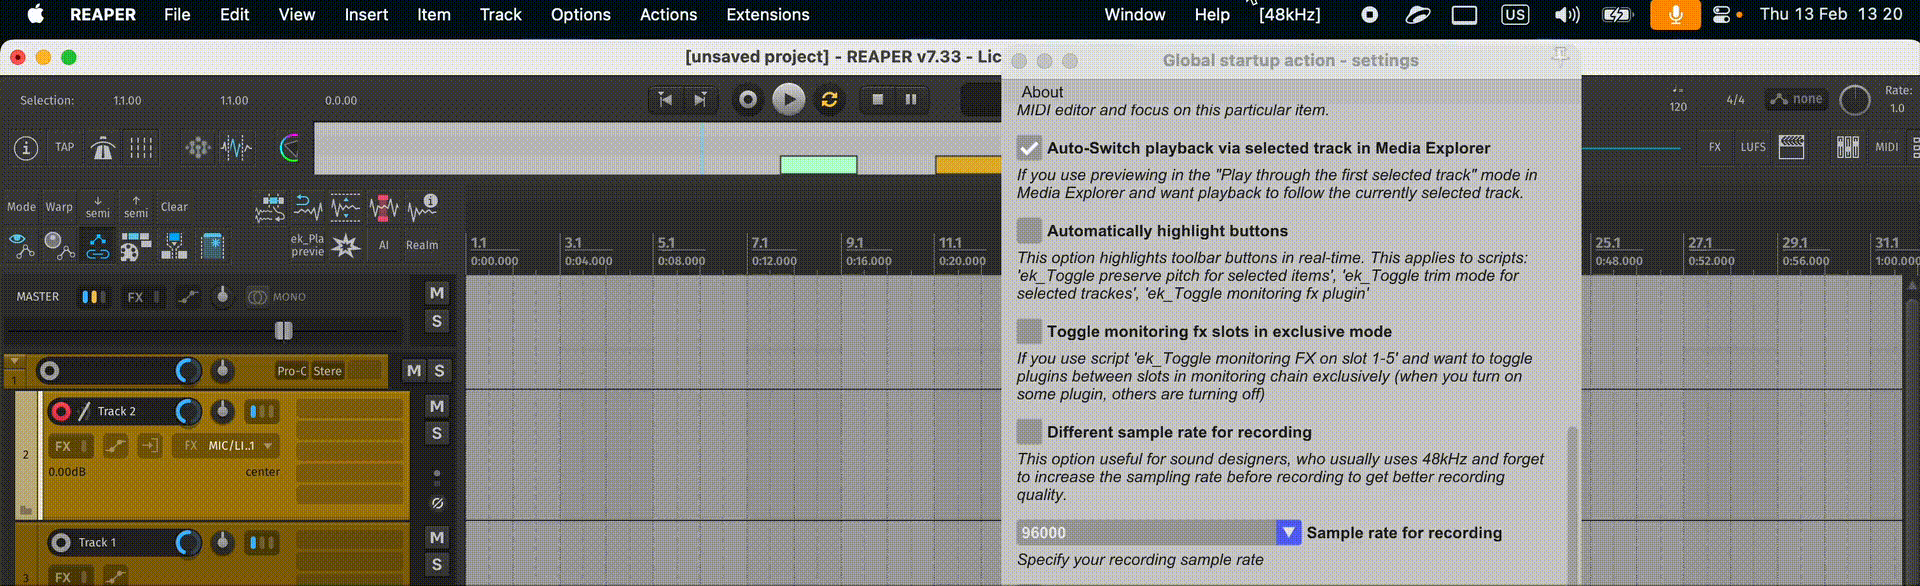Click the item grouping icon with blue block
Image resolution: width=1920 pixels, height=586 pixels.
pos(174,245)
